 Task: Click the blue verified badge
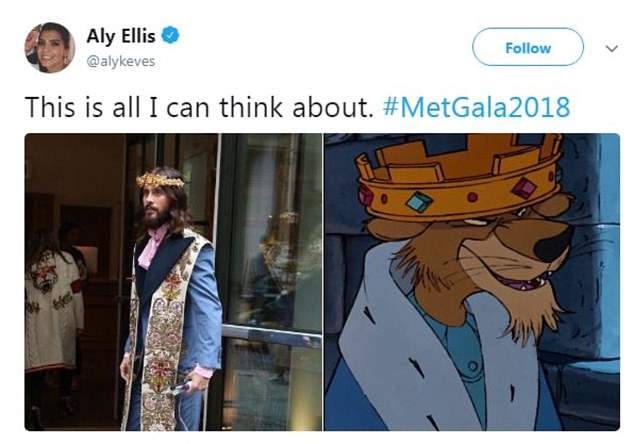click(x=172, y=37)
